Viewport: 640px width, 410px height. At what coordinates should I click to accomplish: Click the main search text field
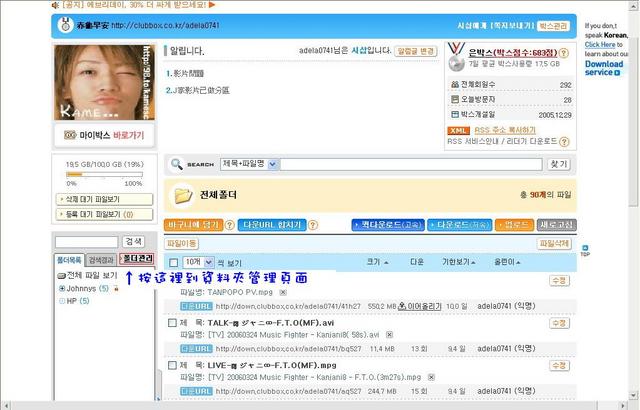point(411,164)
